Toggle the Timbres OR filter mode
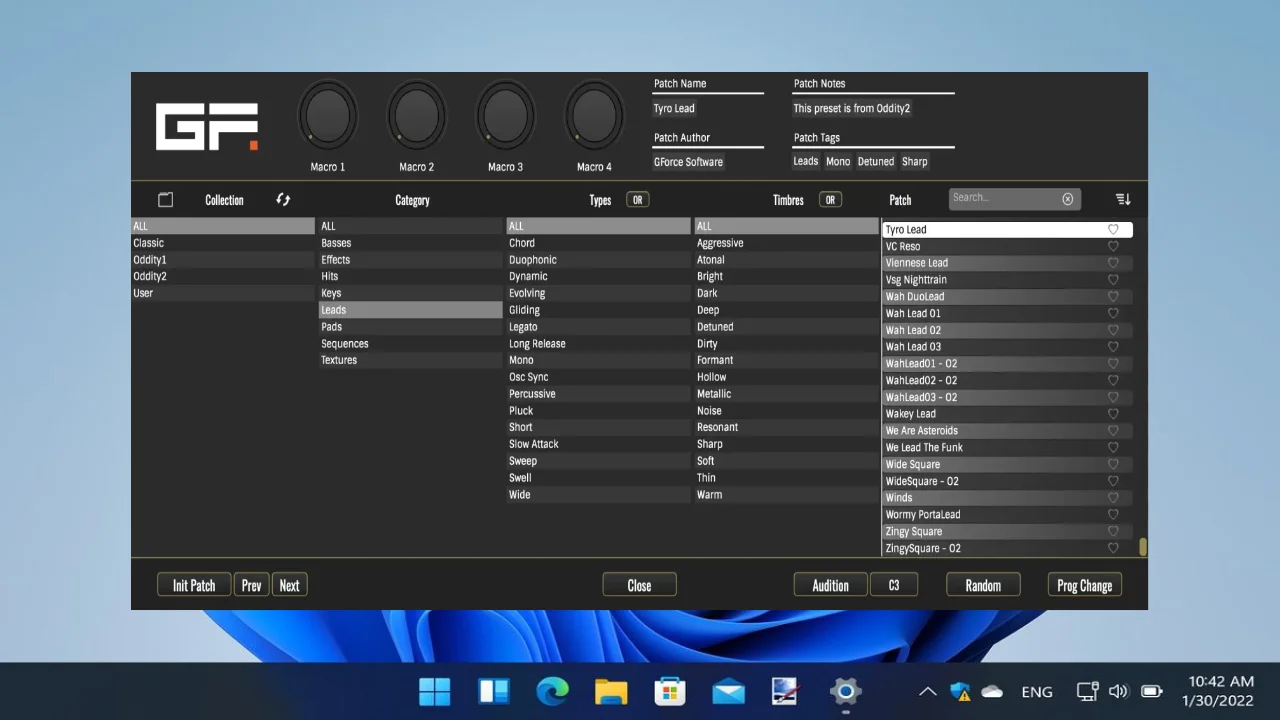Viewport: 1280px width, 720px height. click(830, 200)
